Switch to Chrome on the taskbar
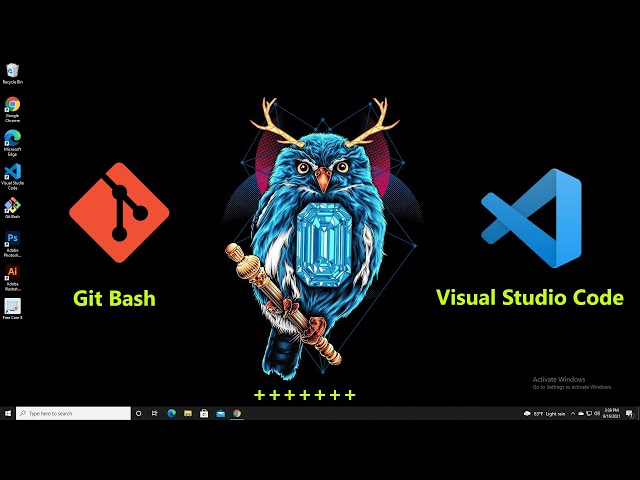The width and height of the screenshot is (640, 480). (x=237, y=413)
